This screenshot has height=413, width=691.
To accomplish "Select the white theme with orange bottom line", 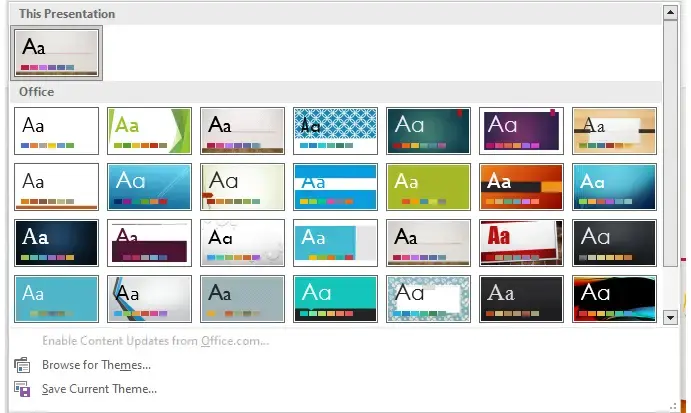I will (x=56, y=187).
